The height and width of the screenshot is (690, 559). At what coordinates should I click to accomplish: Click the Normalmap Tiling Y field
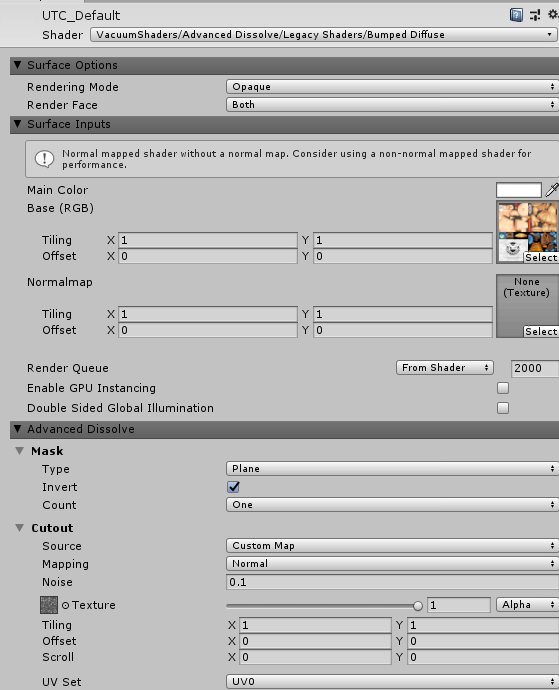pyautogui.click(x=403, y=314)
